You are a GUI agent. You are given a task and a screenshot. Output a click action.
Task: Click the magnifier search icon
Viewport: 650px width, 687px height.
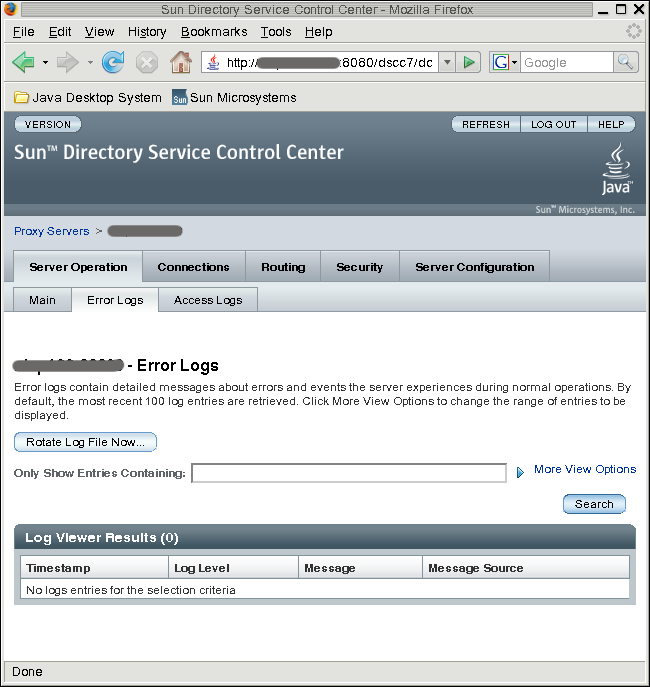(x=625, y=63)
